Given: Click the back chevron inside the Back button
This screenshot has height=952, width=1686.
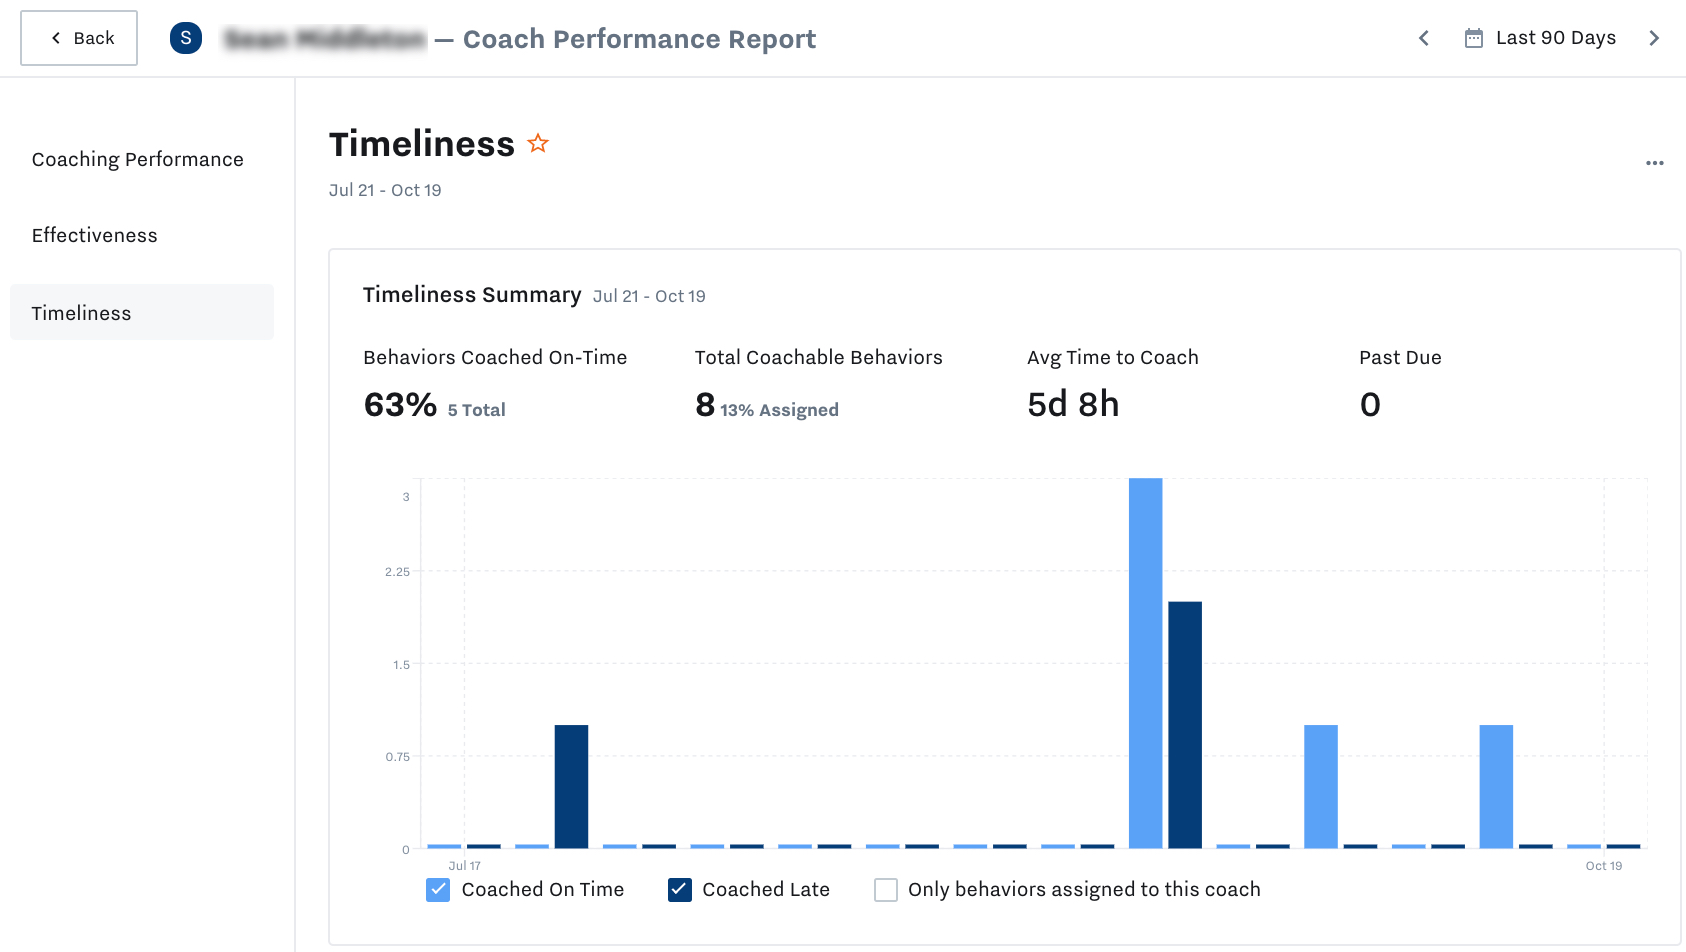Looking at the screenshot, I should 55,37.
